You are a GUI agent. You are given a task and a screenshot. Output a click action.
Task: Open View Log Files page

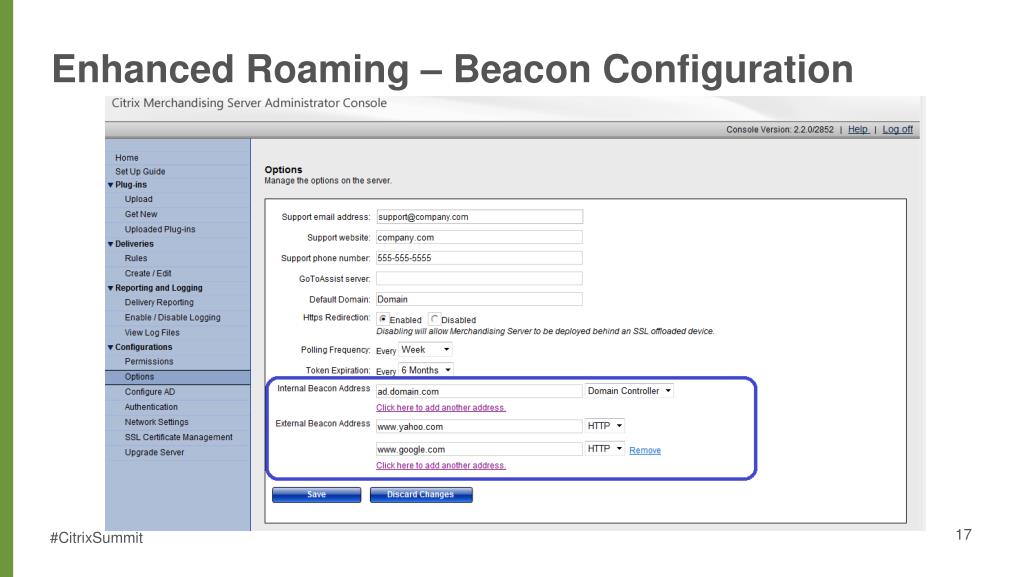(x=152, y=332)
